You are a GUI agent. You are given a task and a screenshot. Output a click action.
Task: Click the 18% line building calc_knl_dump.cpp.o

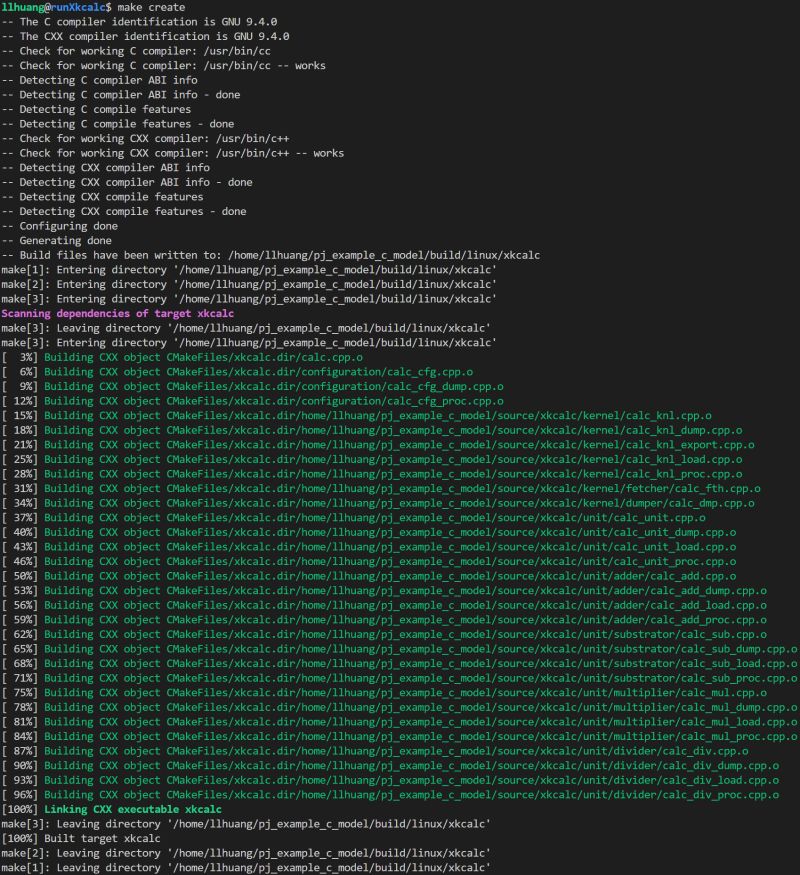(372, 430)
